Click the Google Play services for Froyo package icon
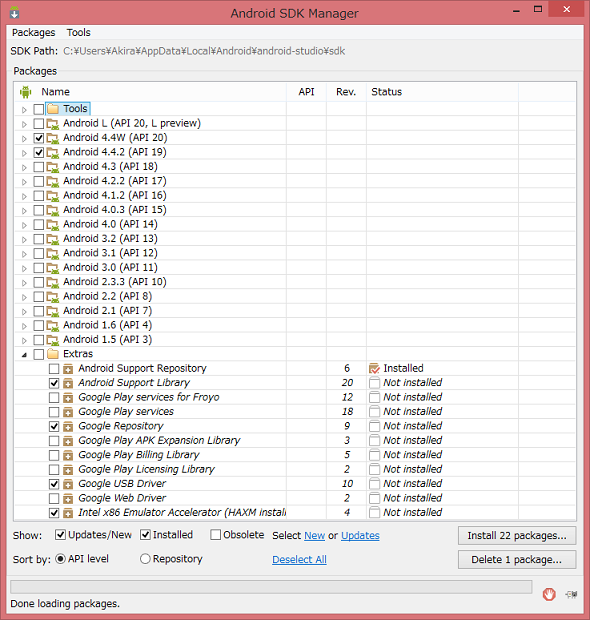The width and height of the screenshot is (590, 620). pos(68,398)
